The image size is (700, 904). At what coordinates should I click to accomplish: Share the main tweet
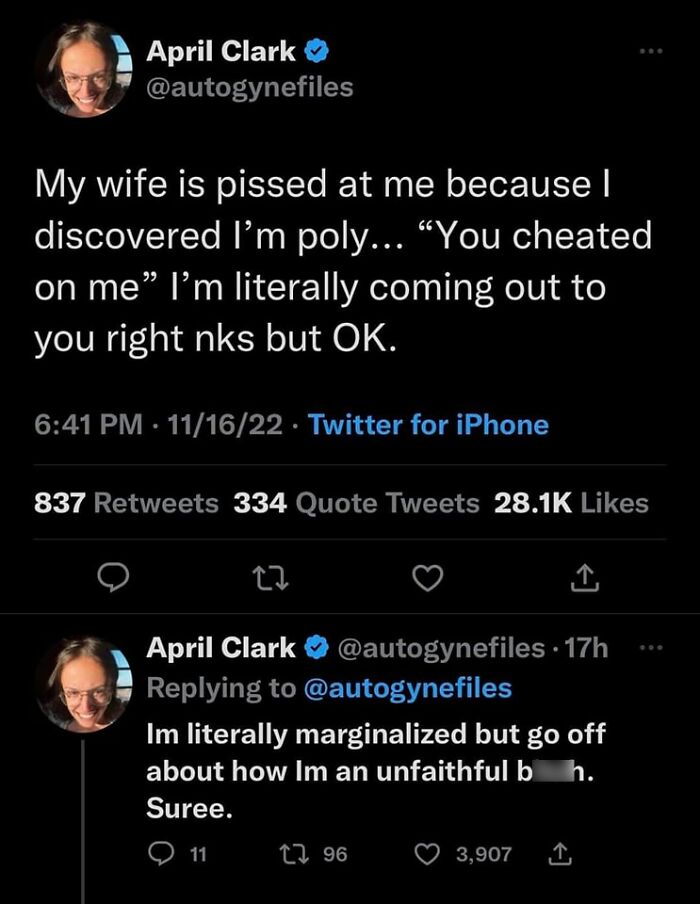(x=587, y=576)
